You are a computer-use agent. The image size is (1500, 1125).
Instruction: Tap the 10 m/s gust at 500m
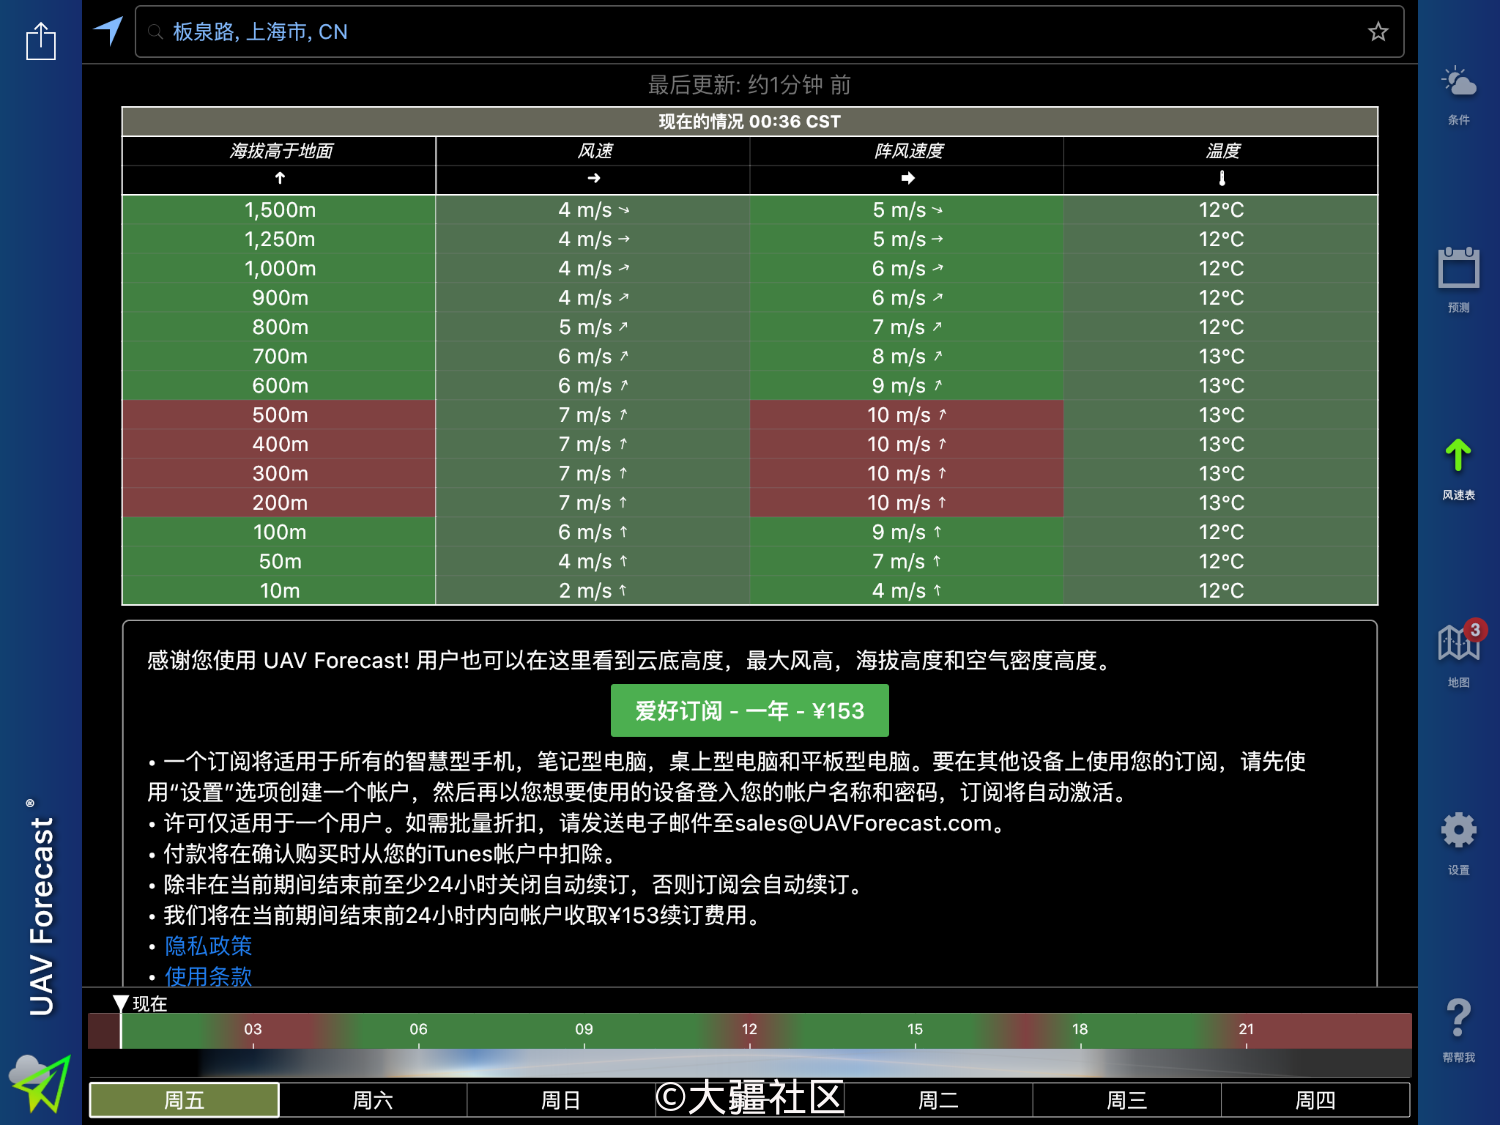click(x=907, y=415)
